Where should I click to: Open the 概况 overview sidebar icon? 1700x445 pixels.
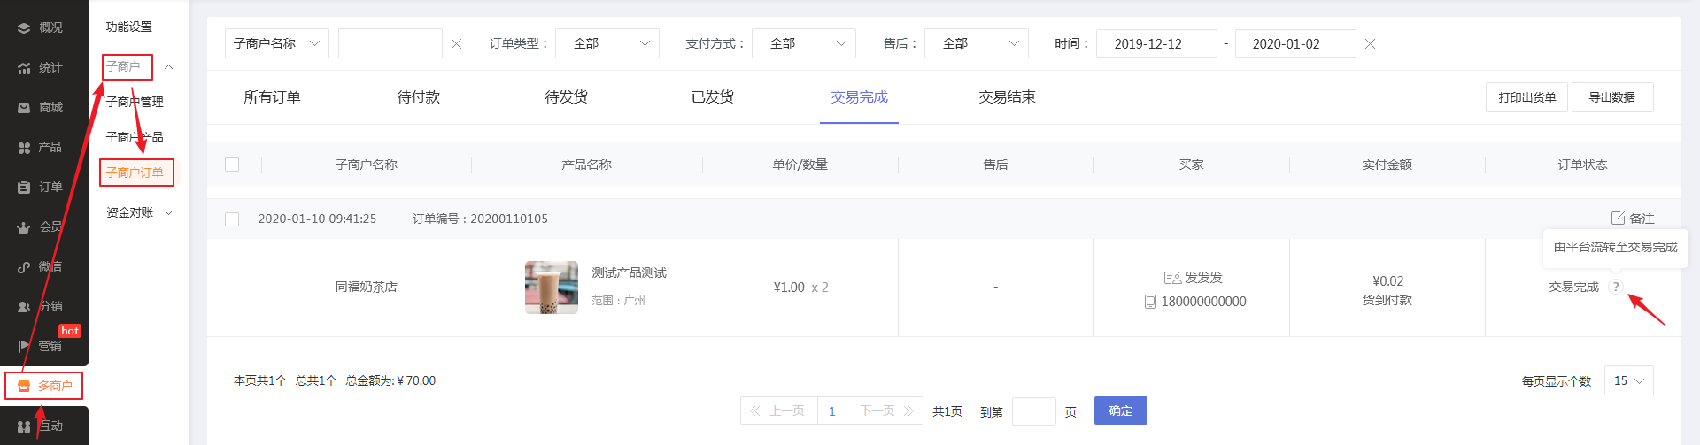pos(24,28)
